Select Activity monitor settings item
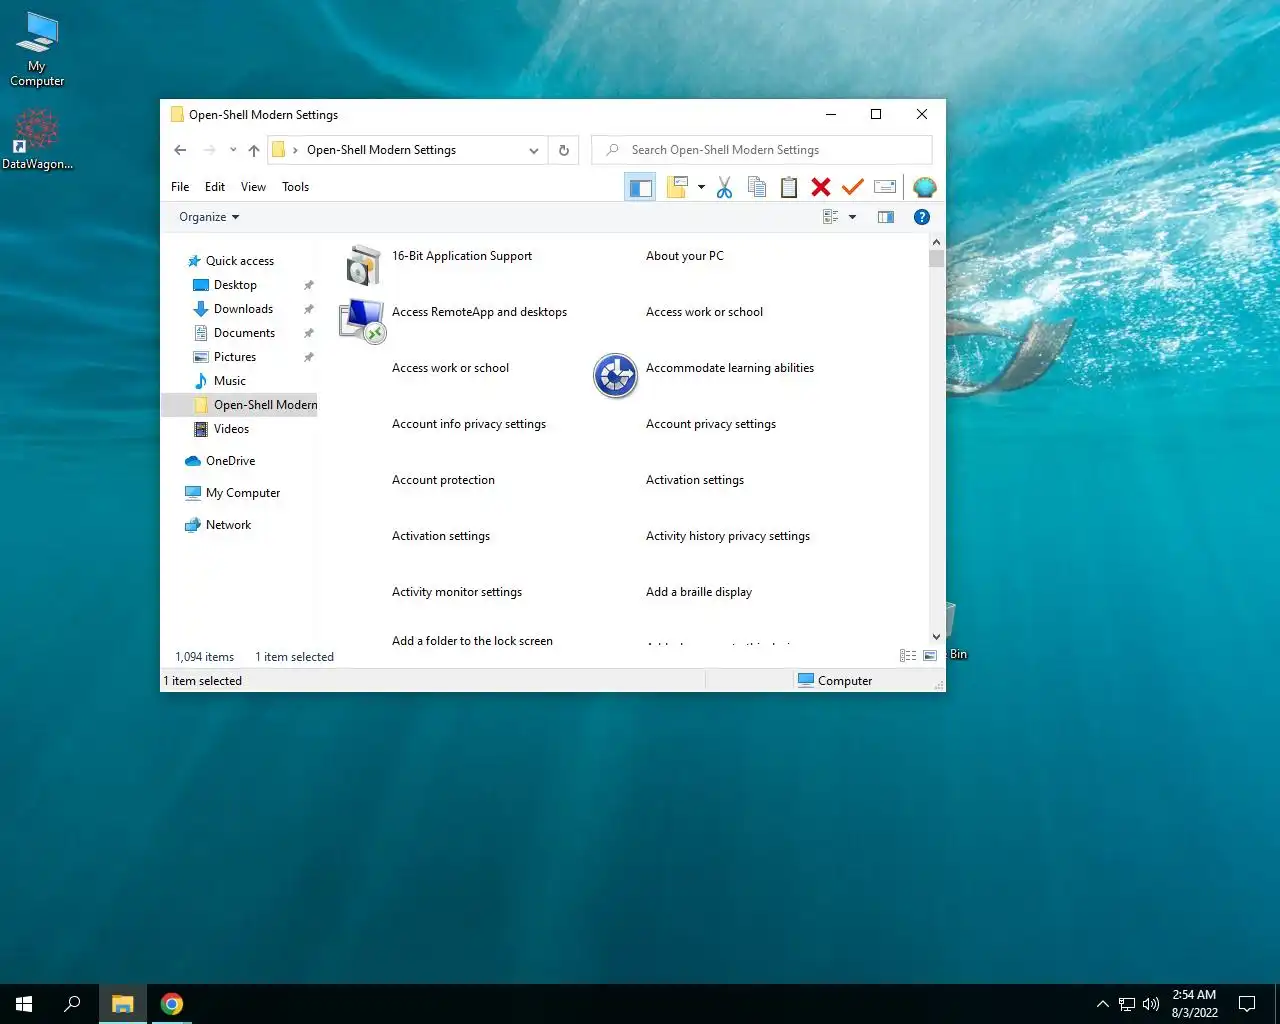The width and height of the screenshot is (1280, 1024). pos(457,592)
